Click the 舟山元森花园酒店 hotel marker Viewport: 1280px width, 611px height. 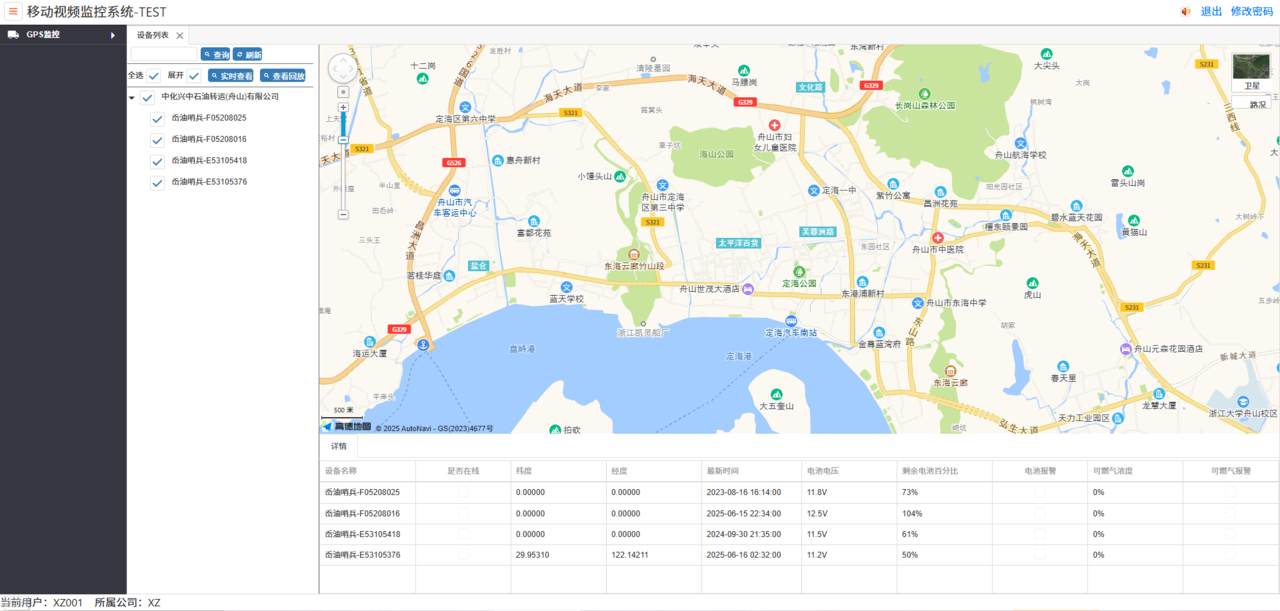[1125, 349]
